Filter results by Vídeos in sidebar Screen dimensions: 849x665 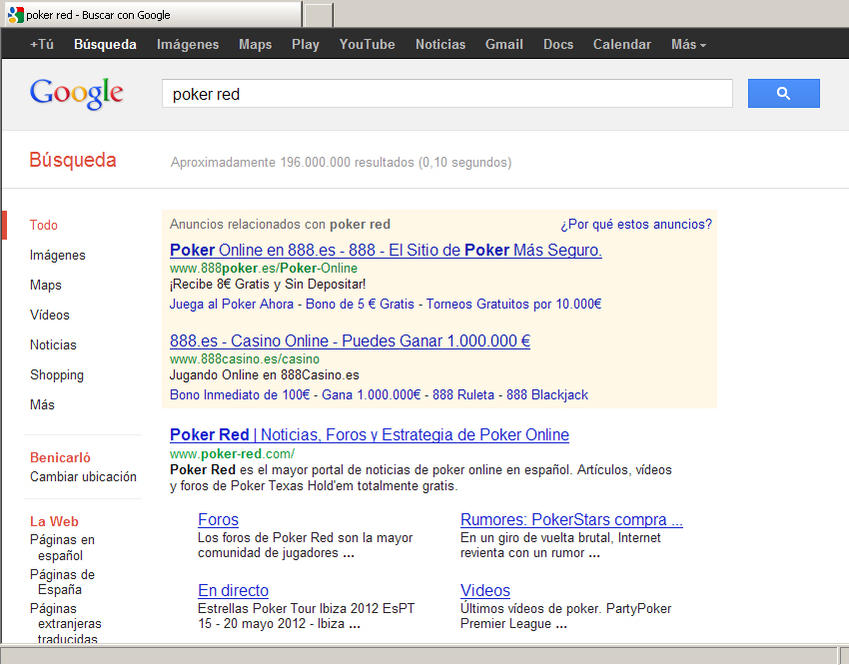[x=50, y=315]
